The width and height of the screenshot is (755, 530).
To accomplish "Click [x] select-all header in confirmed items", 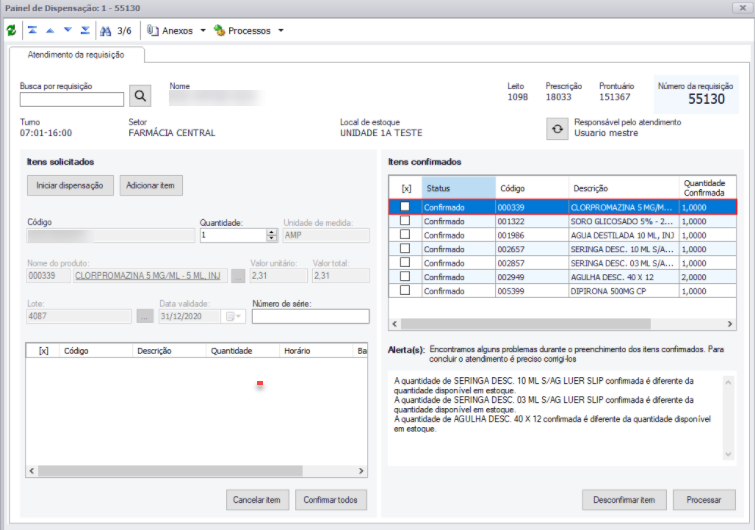I will 406,188.
